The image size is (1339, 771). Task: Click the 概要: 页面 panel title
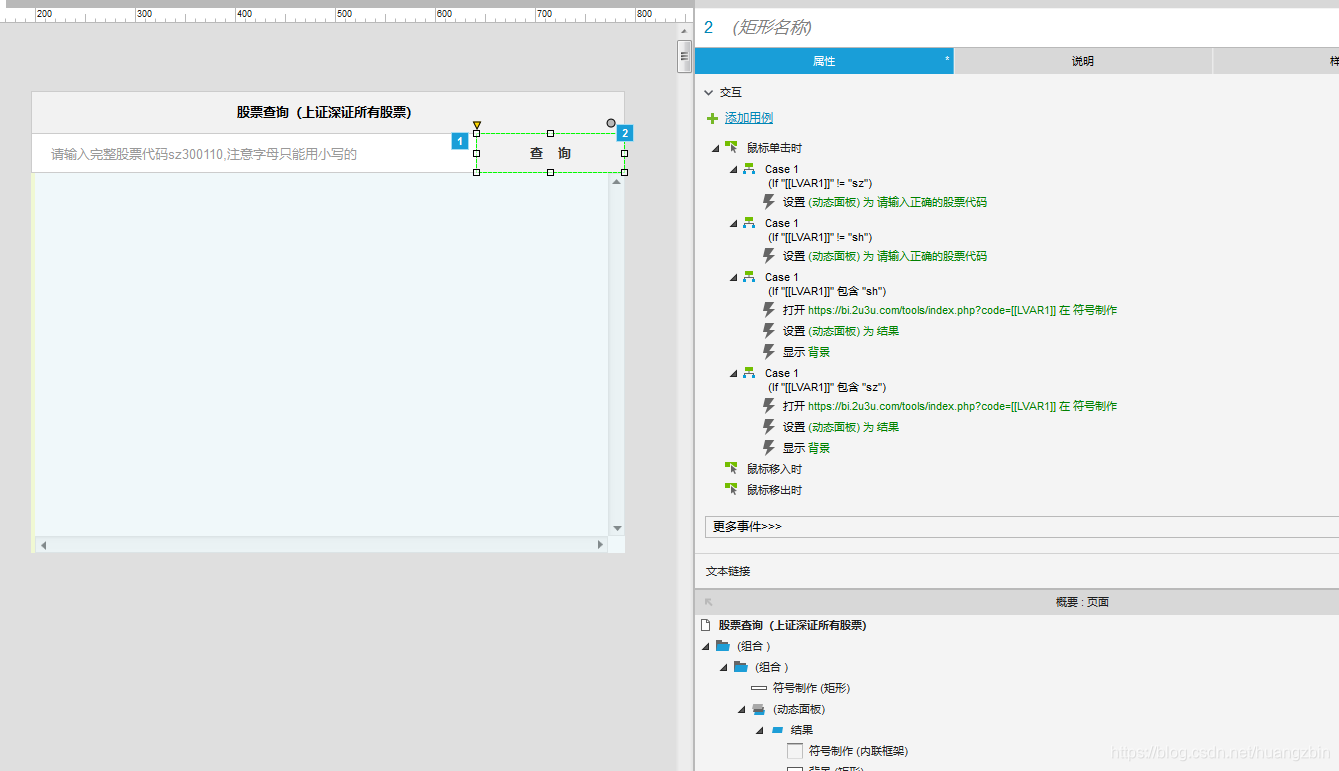pos(1082,602)
